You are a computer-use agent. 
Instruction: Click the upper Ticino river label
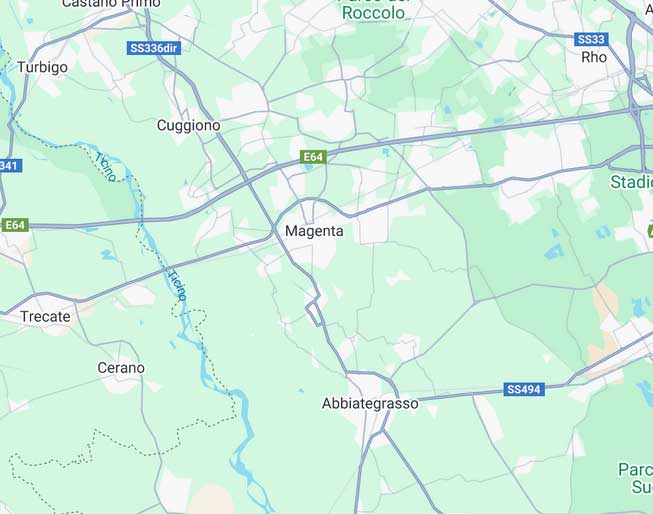pyautogui.click(x=105, y=167)
